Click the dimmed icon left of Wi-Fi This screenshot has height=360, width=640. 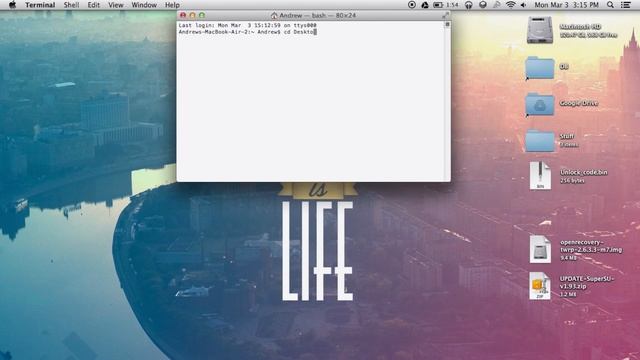497,5
